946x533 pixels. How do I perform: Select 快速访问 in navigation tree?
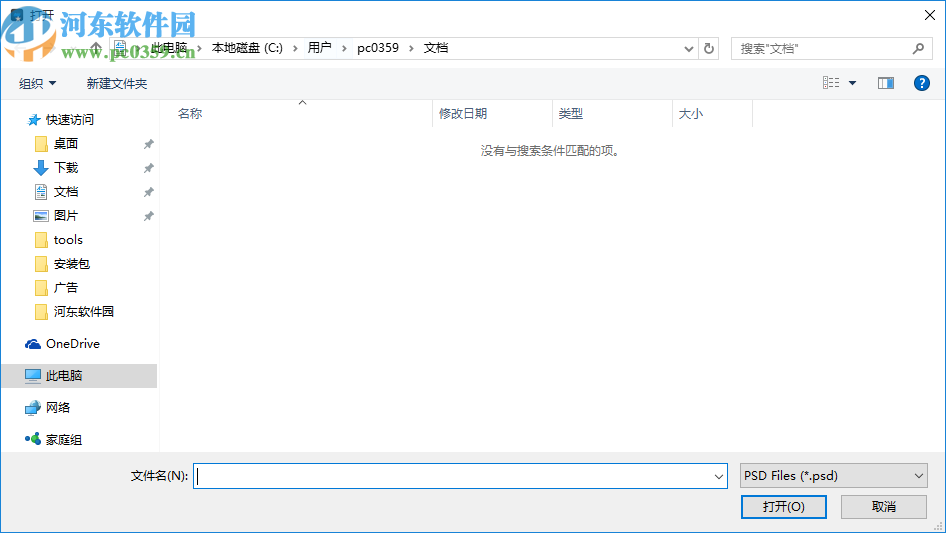click(70, 120)
